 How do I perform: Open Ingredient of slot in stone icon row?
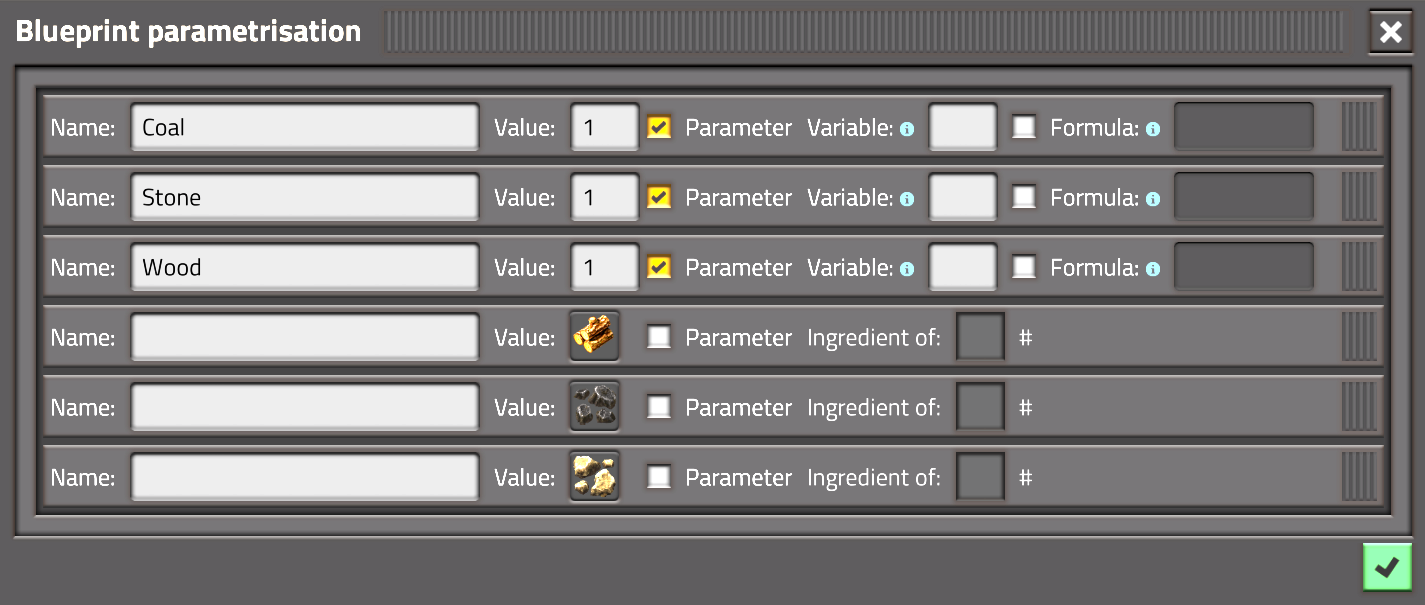980,477
